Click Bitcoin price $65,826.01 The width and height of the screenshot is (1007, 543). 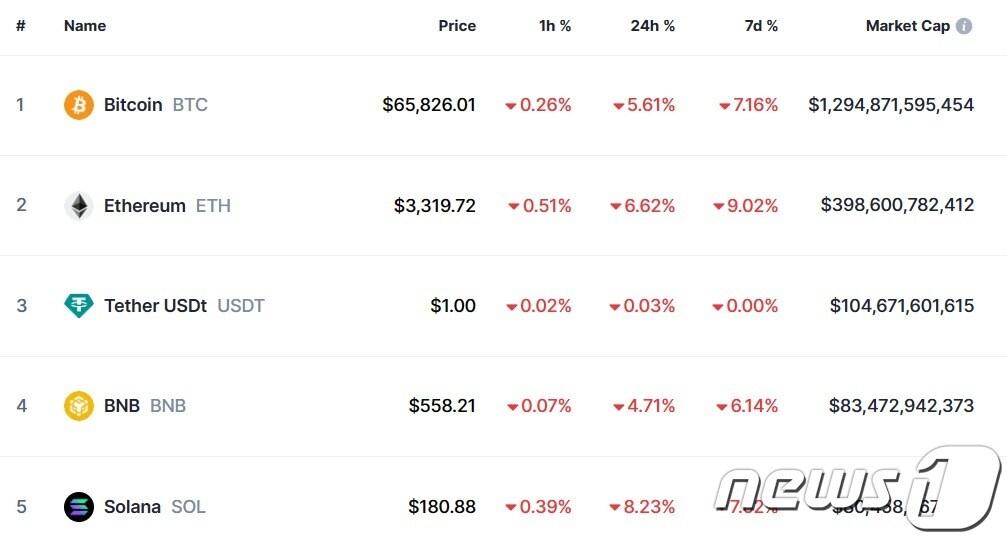pyautogui.click(x=429, y=105)
